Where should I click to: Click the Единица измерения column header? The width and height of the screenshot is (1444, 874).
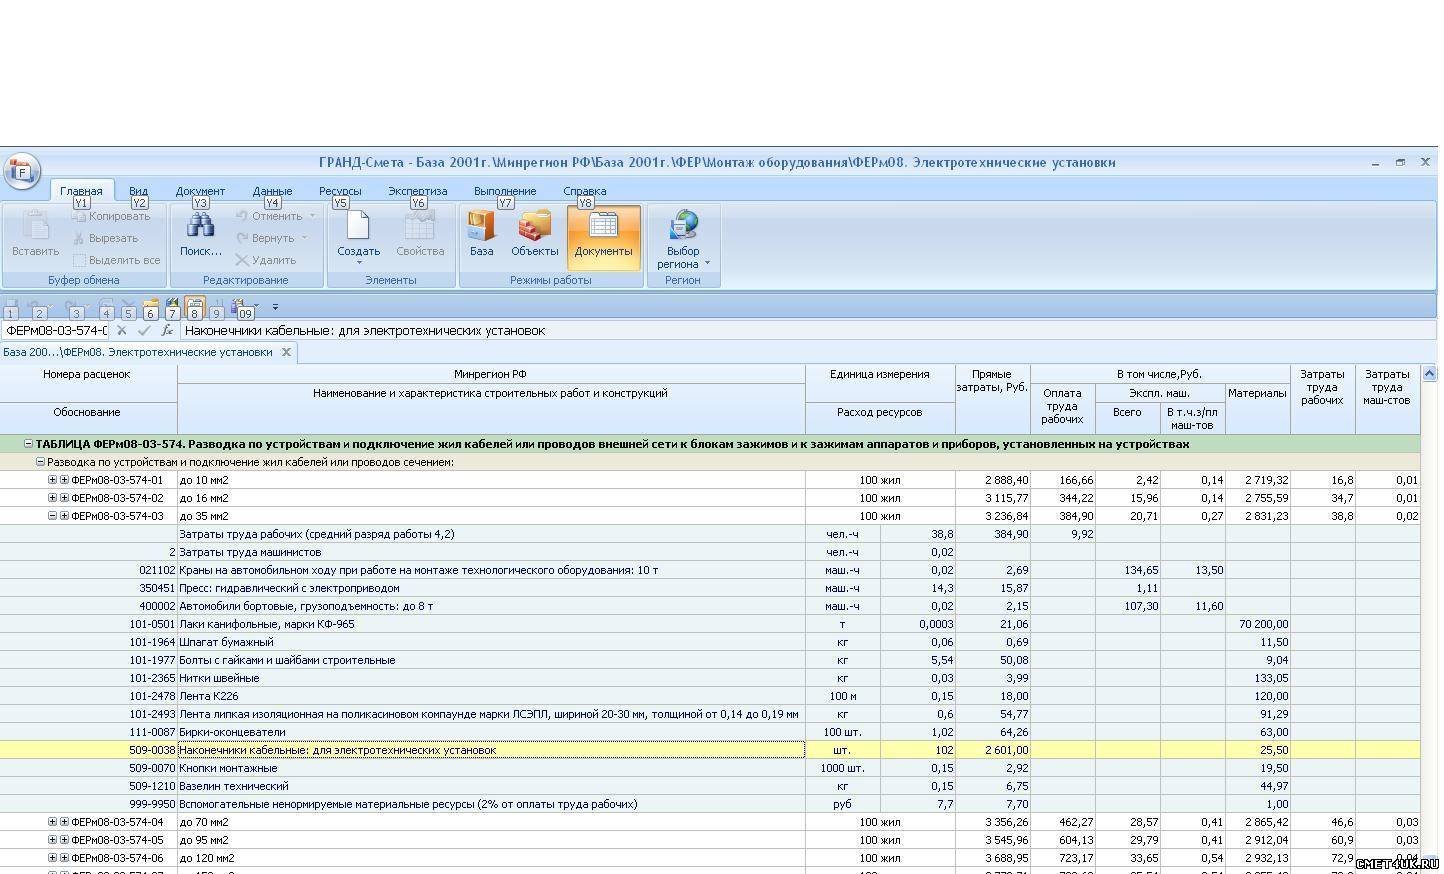880,374
